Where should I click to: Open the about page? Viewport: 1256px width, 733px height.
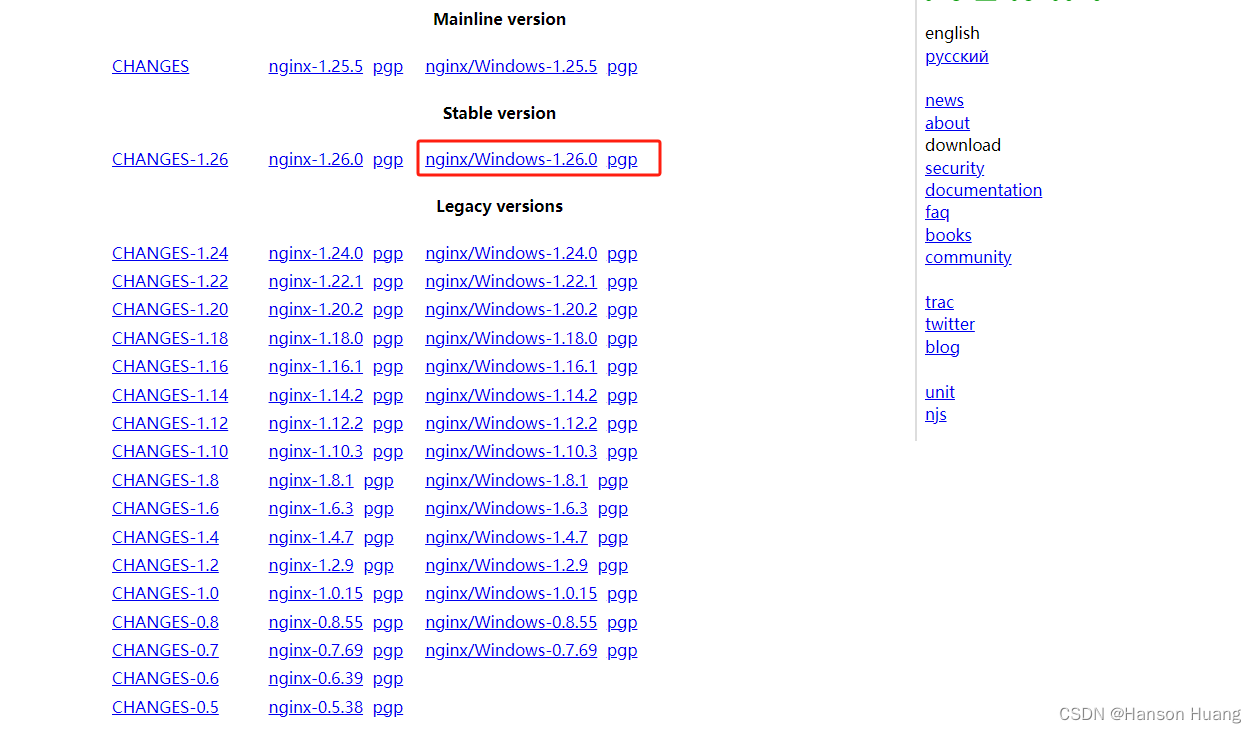(x=947, y=123)
